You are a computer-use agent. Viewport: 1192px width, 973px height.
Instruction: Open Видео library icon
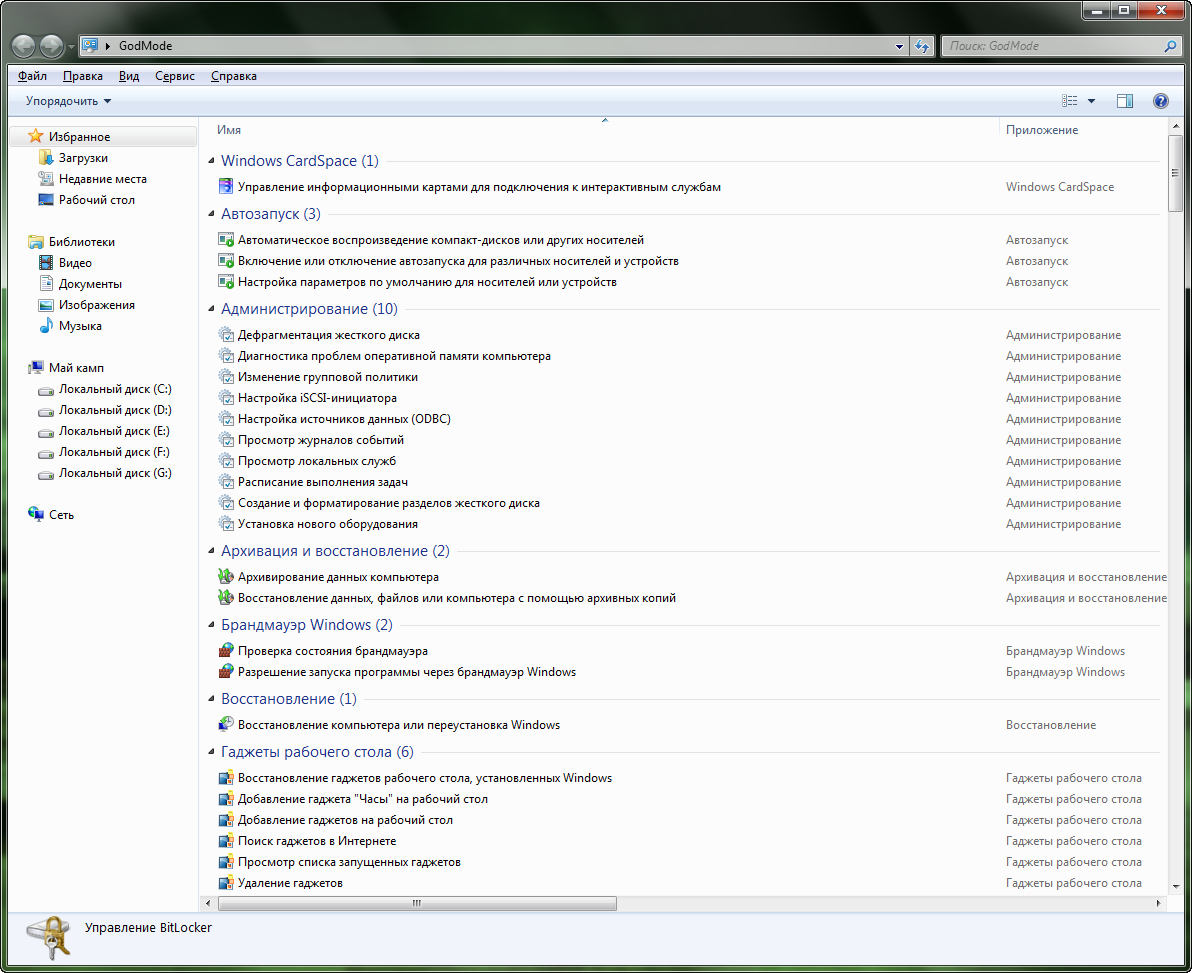click(x=46, y=263)
